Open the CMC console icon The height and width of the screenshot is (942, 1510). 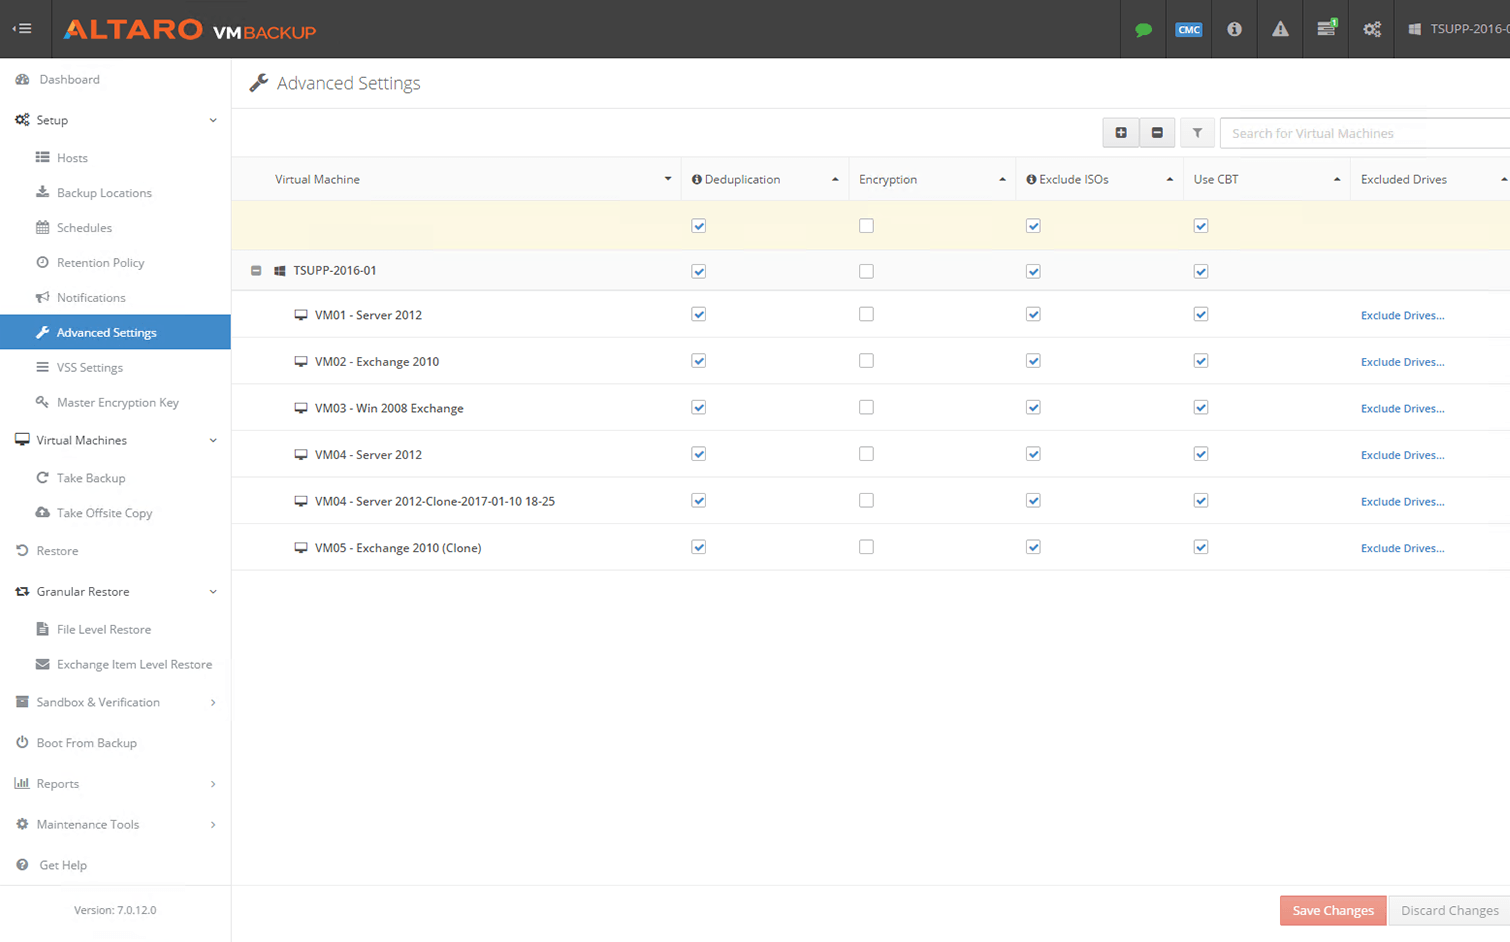(1188, 30)
